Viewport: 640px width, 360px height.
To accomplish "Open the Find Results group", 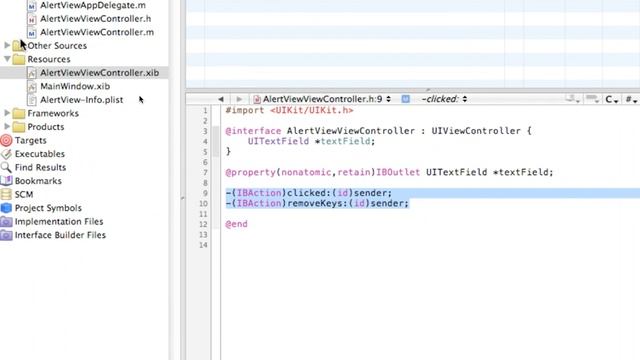I will coord(40,167).
